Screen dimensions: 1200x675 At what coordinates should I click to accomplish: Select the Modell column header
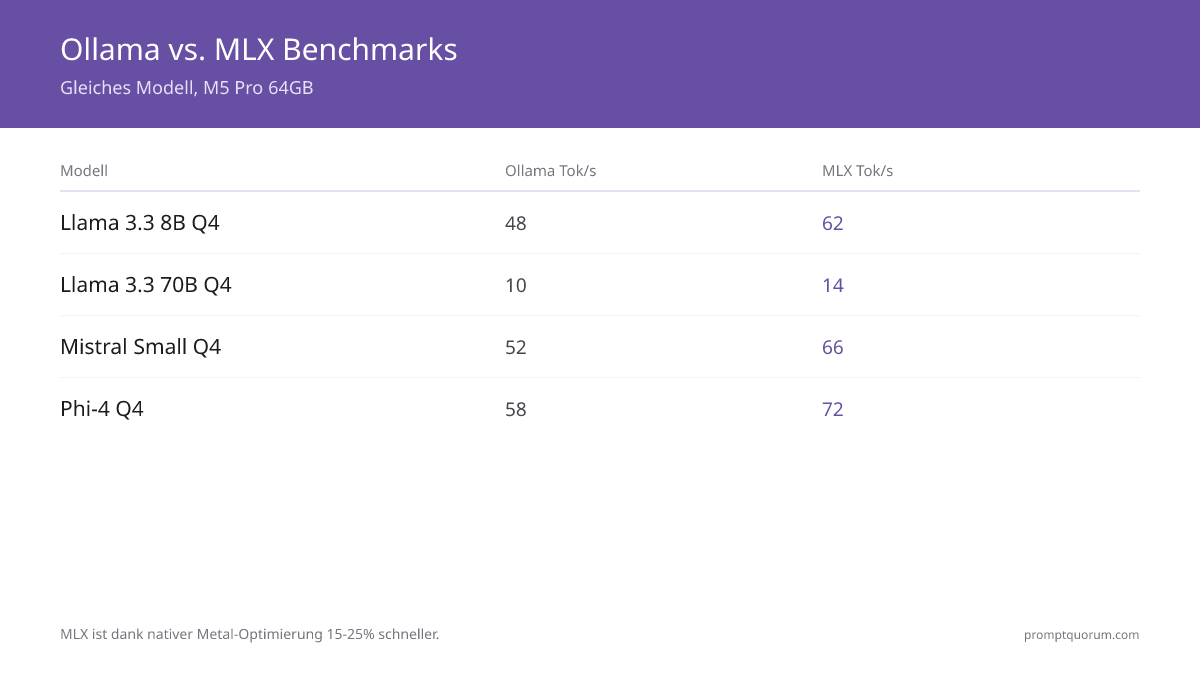tap(84, 171)
